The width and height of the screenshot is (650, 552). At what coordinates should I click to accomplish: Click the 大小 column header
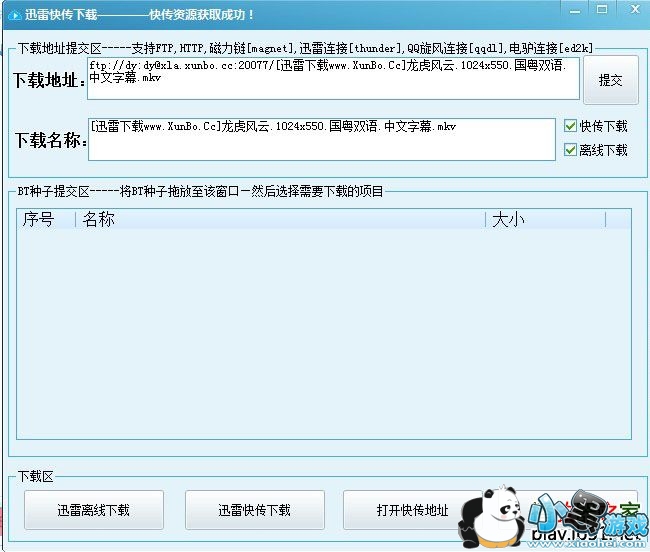point(546,219)
